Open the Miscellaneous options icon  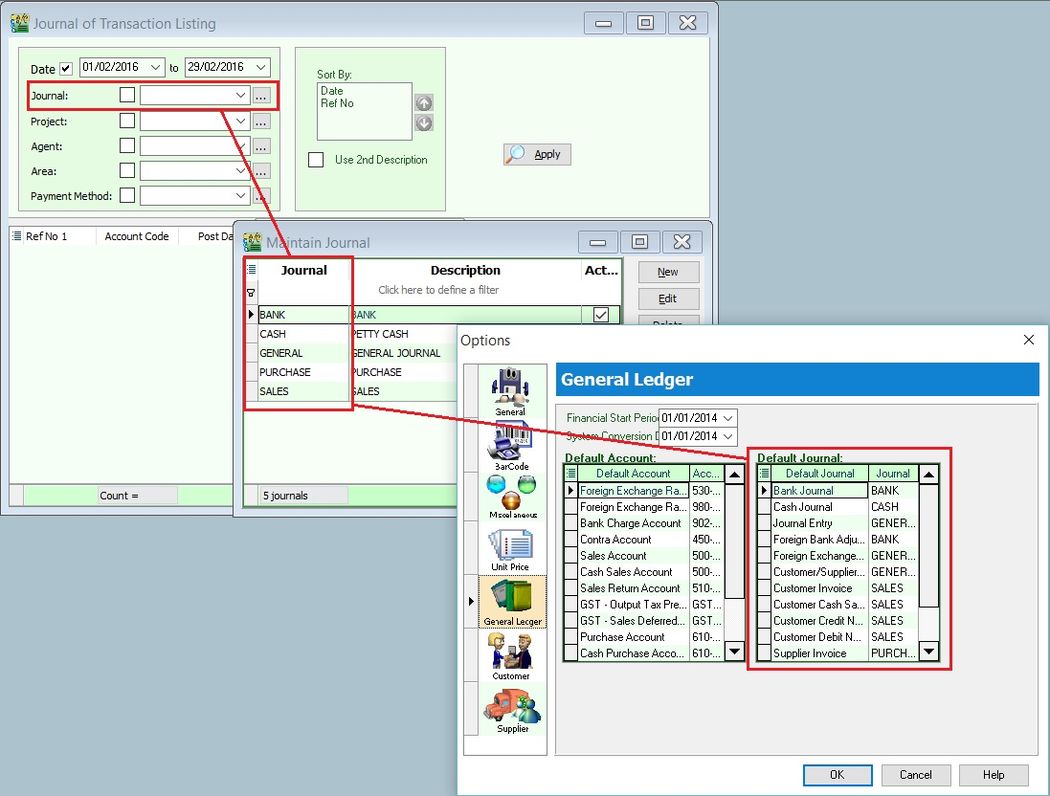(x=510, y=495)
